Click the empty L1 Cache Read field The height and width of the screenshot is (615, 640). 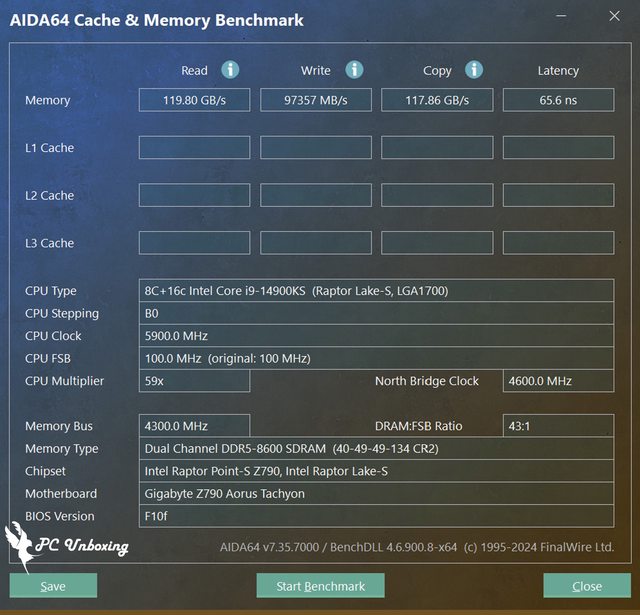click(194, 148)
